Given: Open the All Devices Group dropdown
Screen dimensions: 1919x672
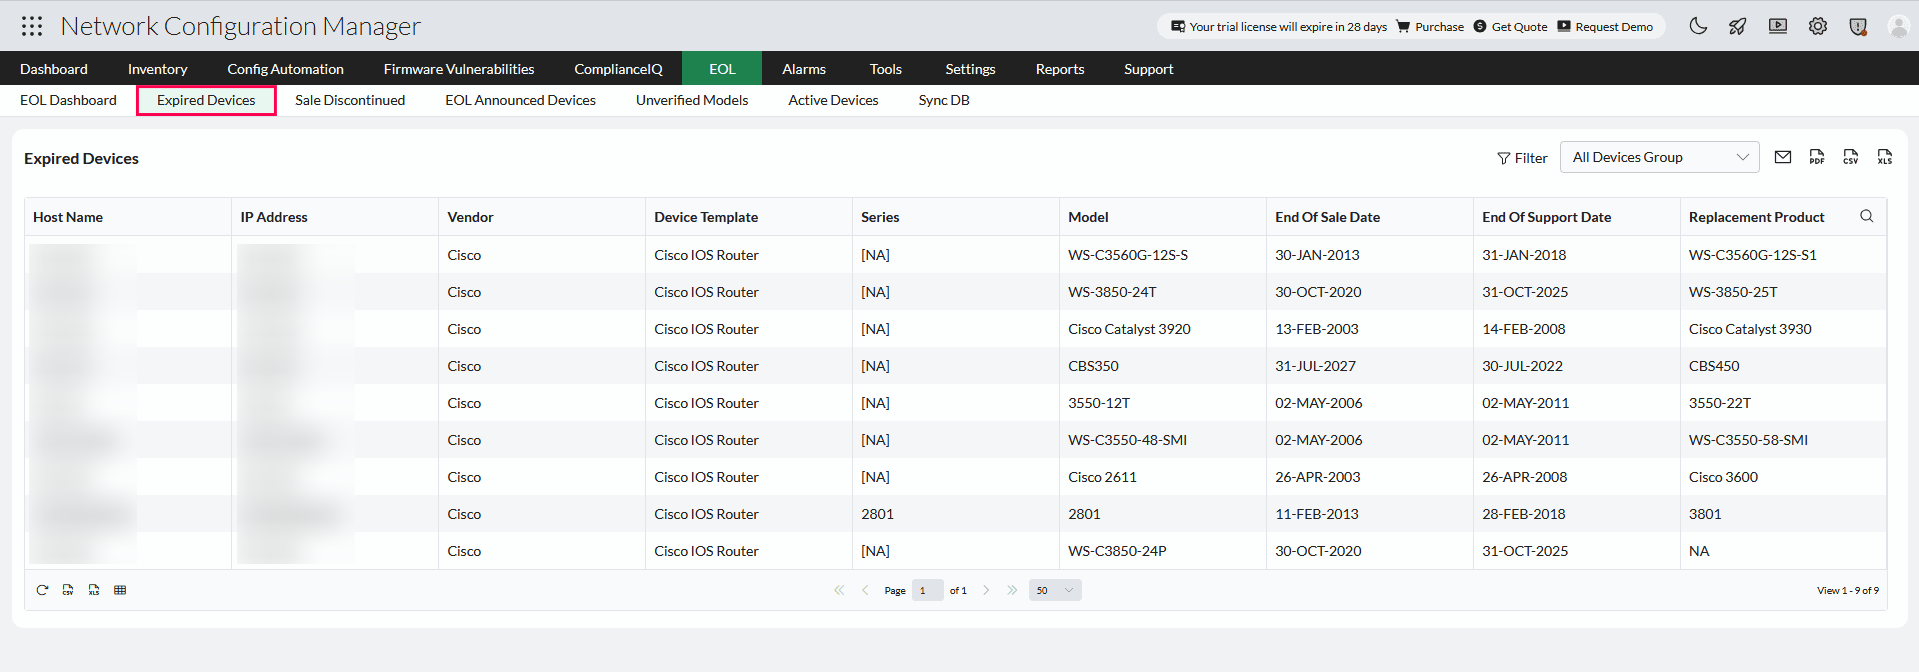Looking at the screenshot, I should (x=1660, y=157).
